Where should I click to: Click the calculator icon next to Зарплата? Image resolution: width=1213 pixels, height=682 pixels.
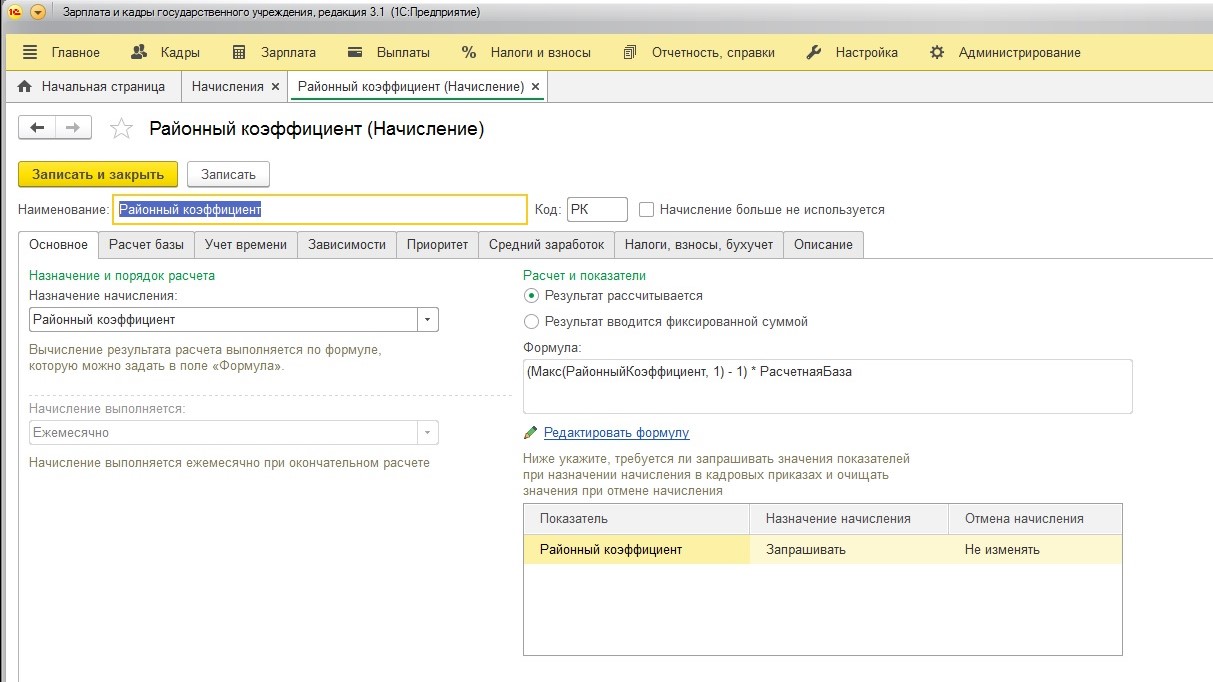239,52
